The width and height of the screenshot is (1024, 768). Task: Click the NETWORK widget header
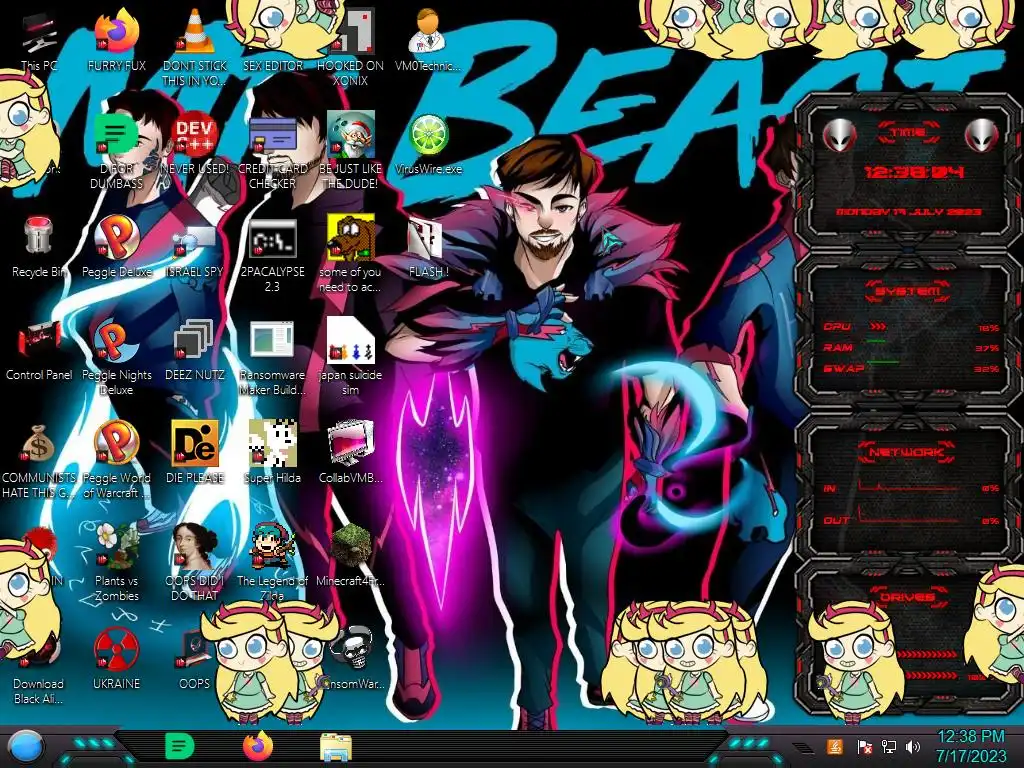(907, 451)
